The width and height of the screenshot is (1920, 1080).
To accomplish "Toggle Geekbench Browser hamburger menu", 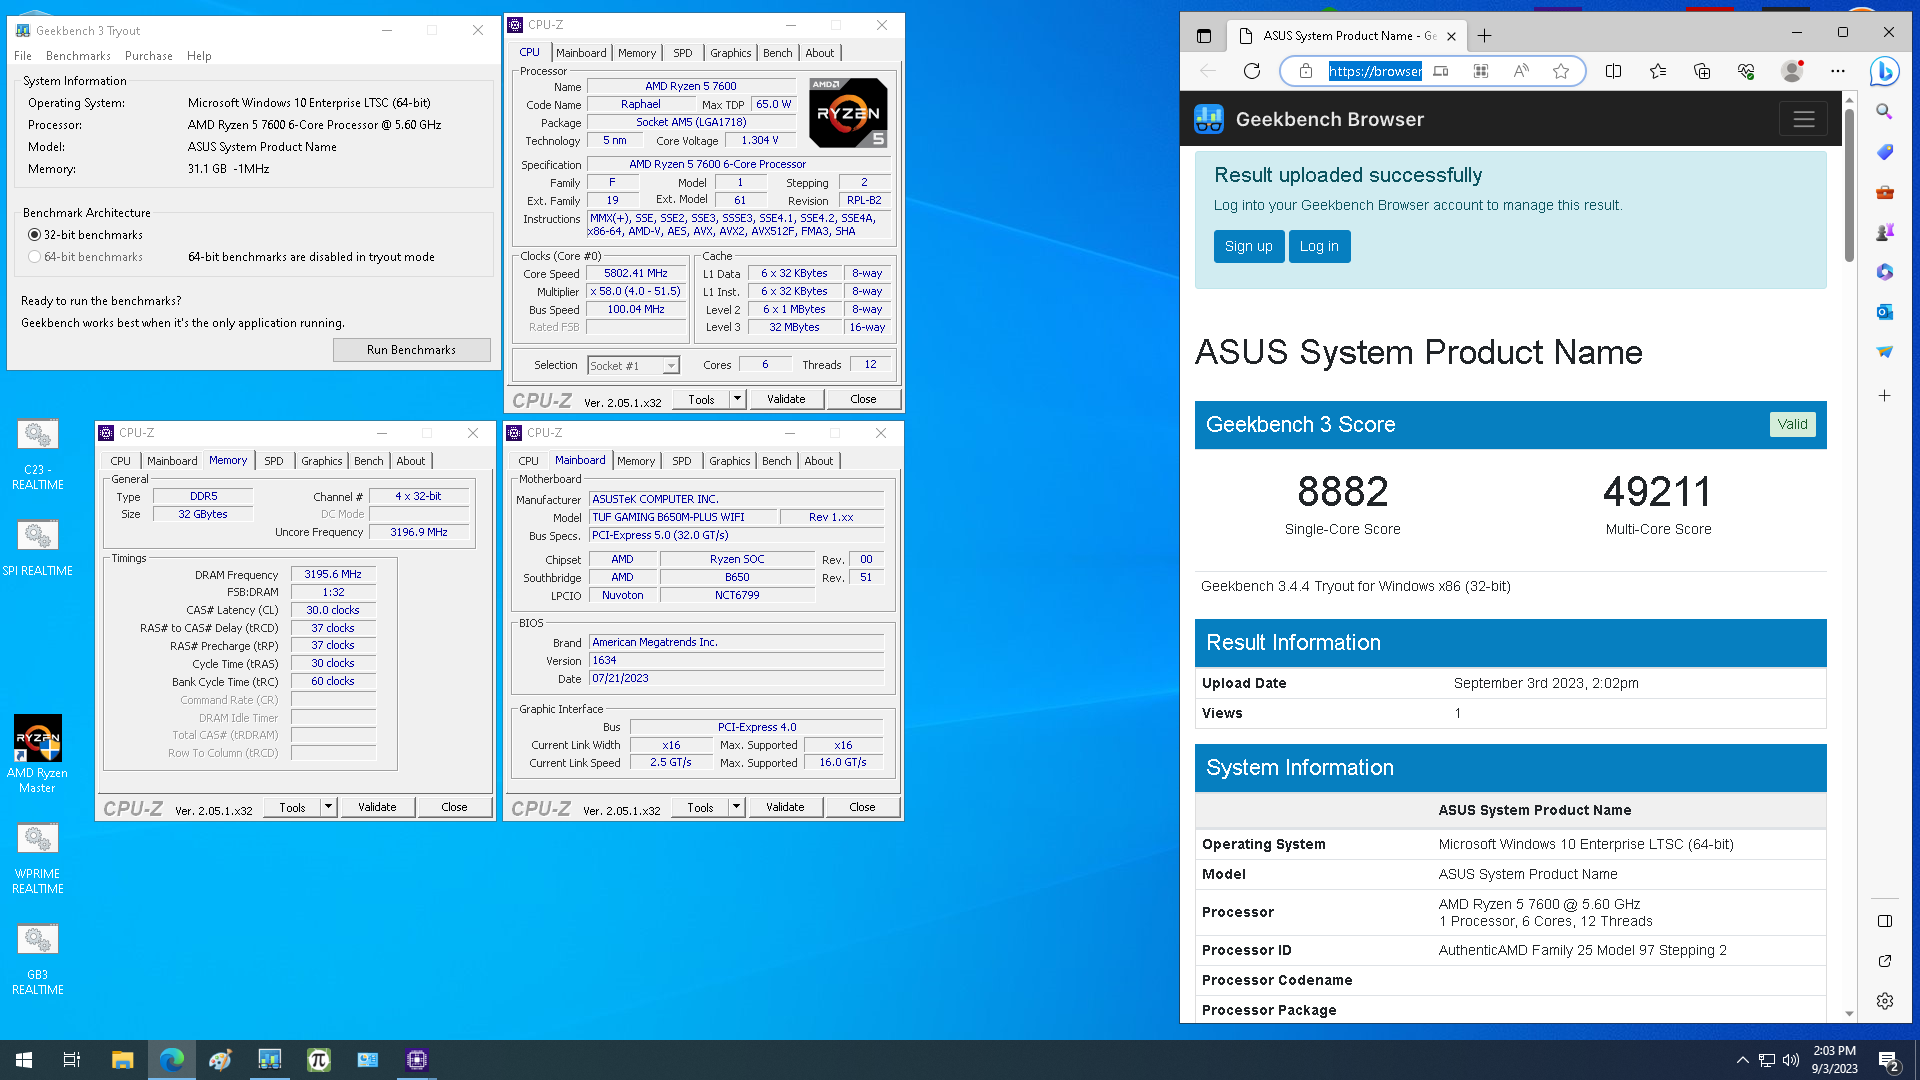I will coord(1803,119).
